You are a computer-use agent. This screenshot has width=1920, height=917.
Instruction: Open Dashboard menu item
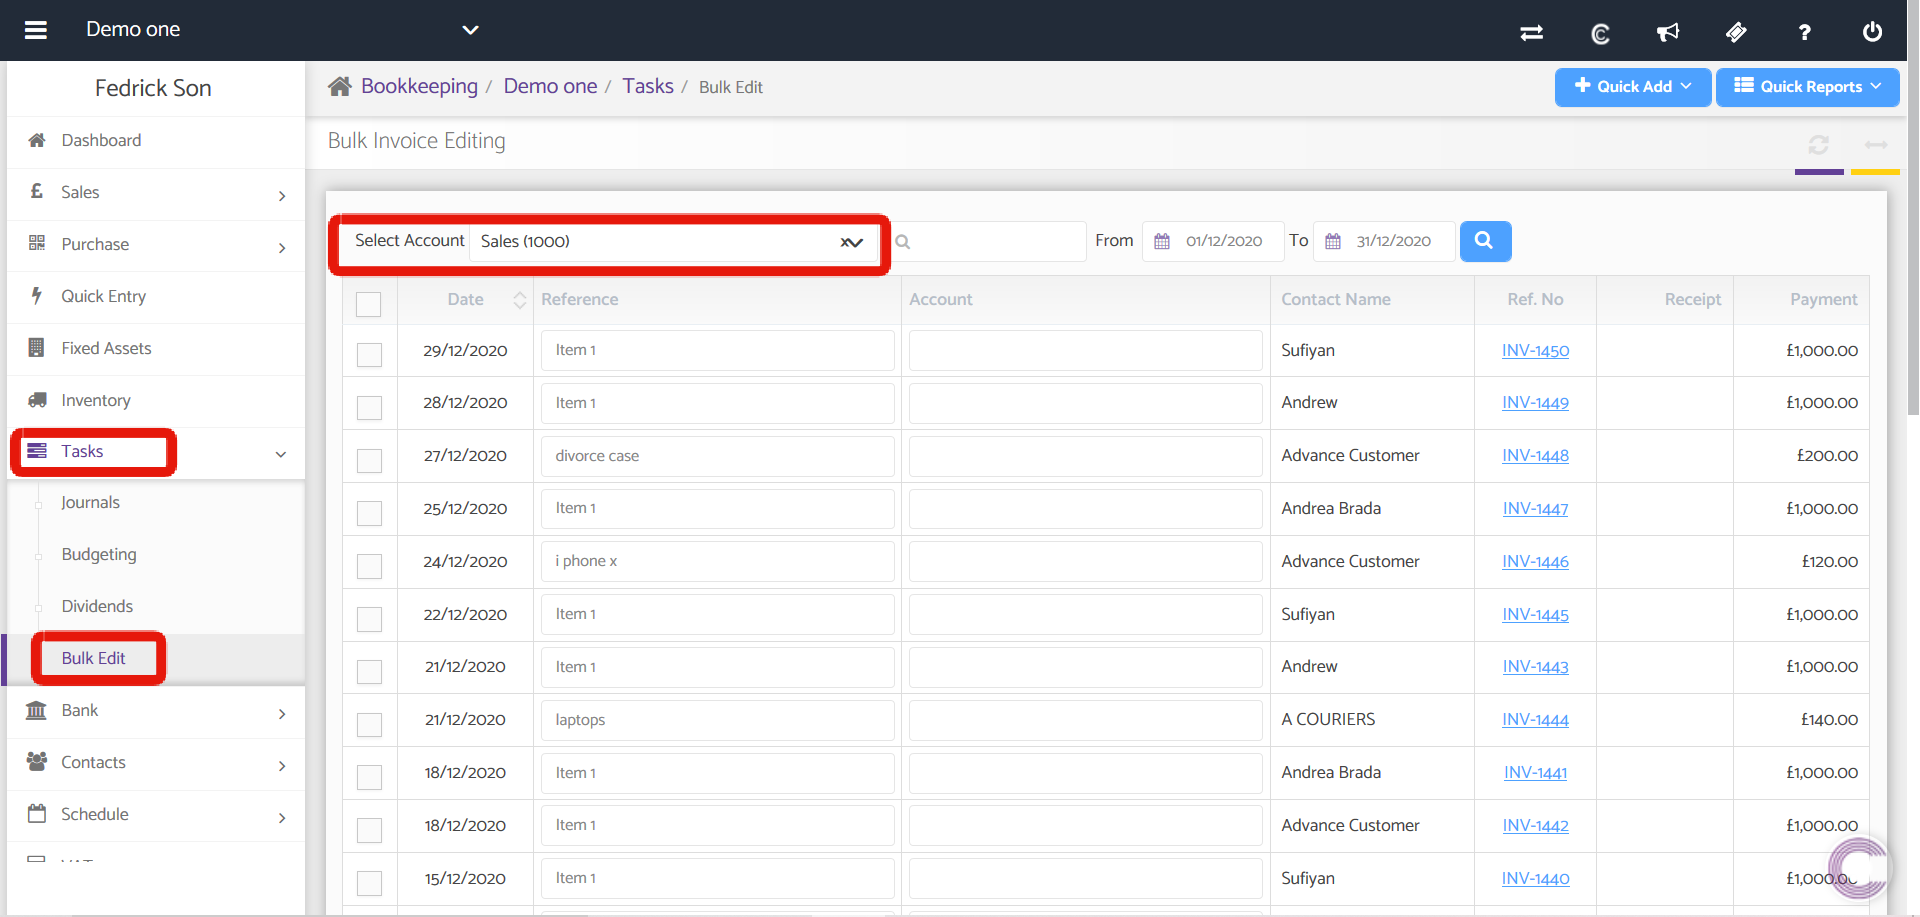point(101,140)
